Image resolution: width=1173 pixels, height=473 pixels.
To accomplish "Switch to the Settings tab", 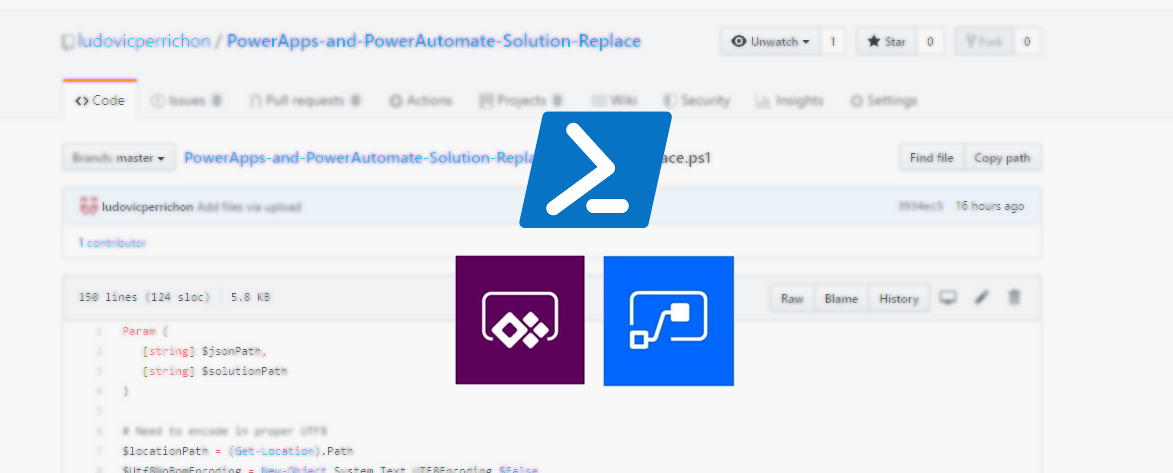I will [x=883, y=100].
